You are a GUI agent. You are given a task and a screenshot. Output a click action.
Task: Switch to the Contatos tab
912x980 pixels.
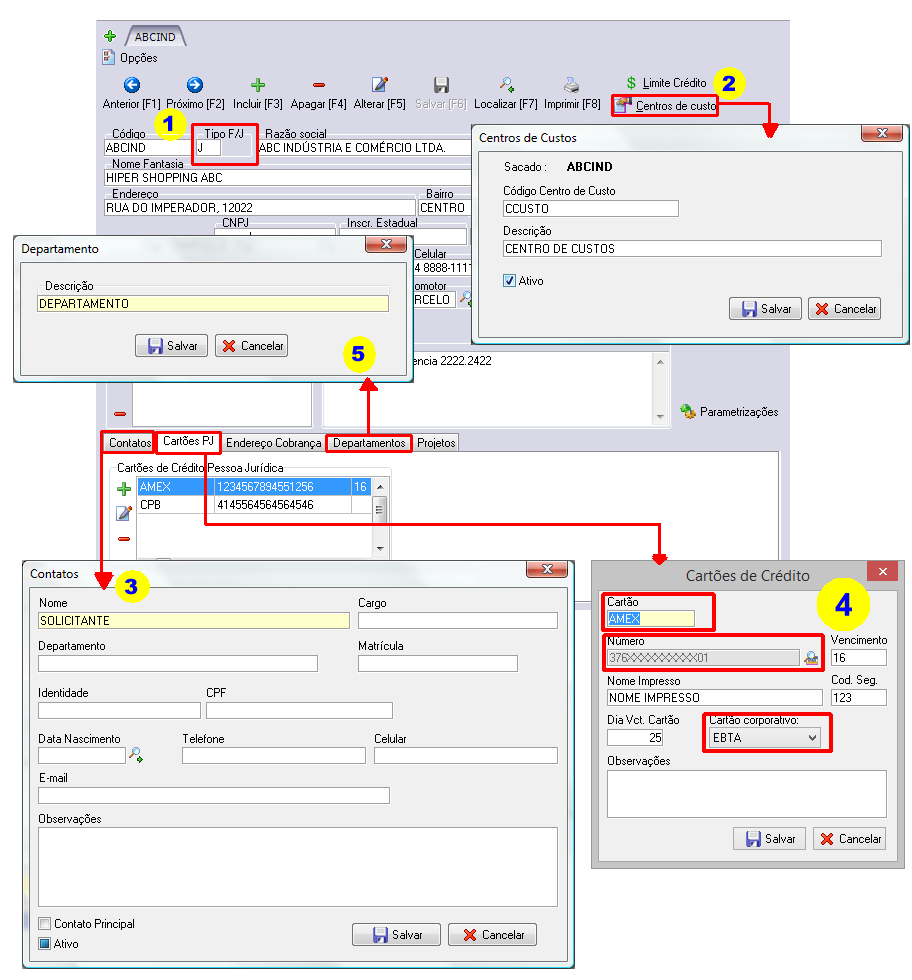click(129, 442)
